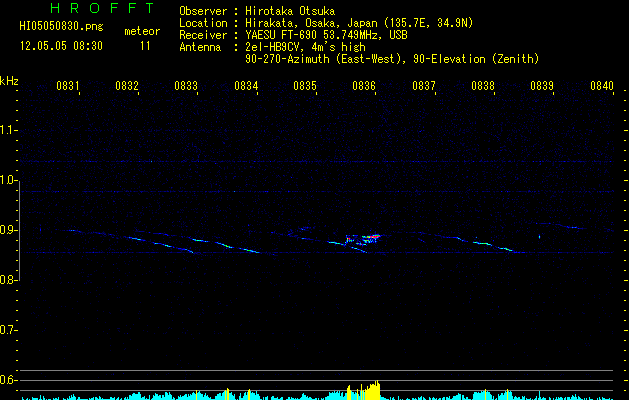This screenshot has height=400, width=629.
Task: Click the Antenna line 2el-HB9CV
Action: [272, 47]
